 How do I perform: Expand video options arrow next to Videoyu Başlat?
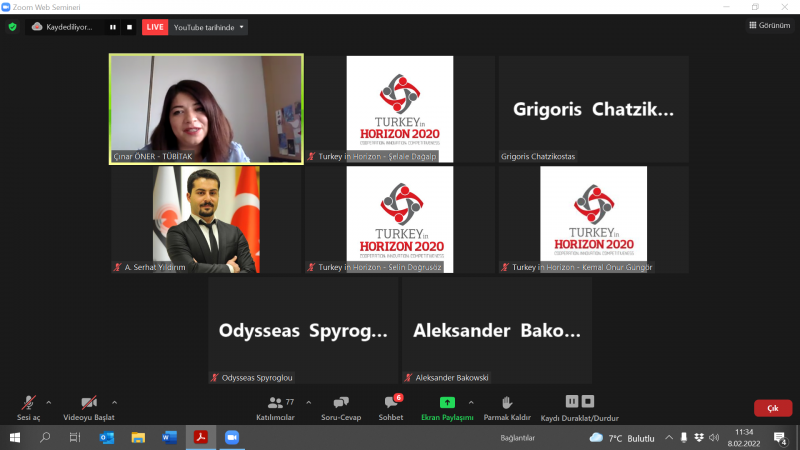tap(115, 403)
